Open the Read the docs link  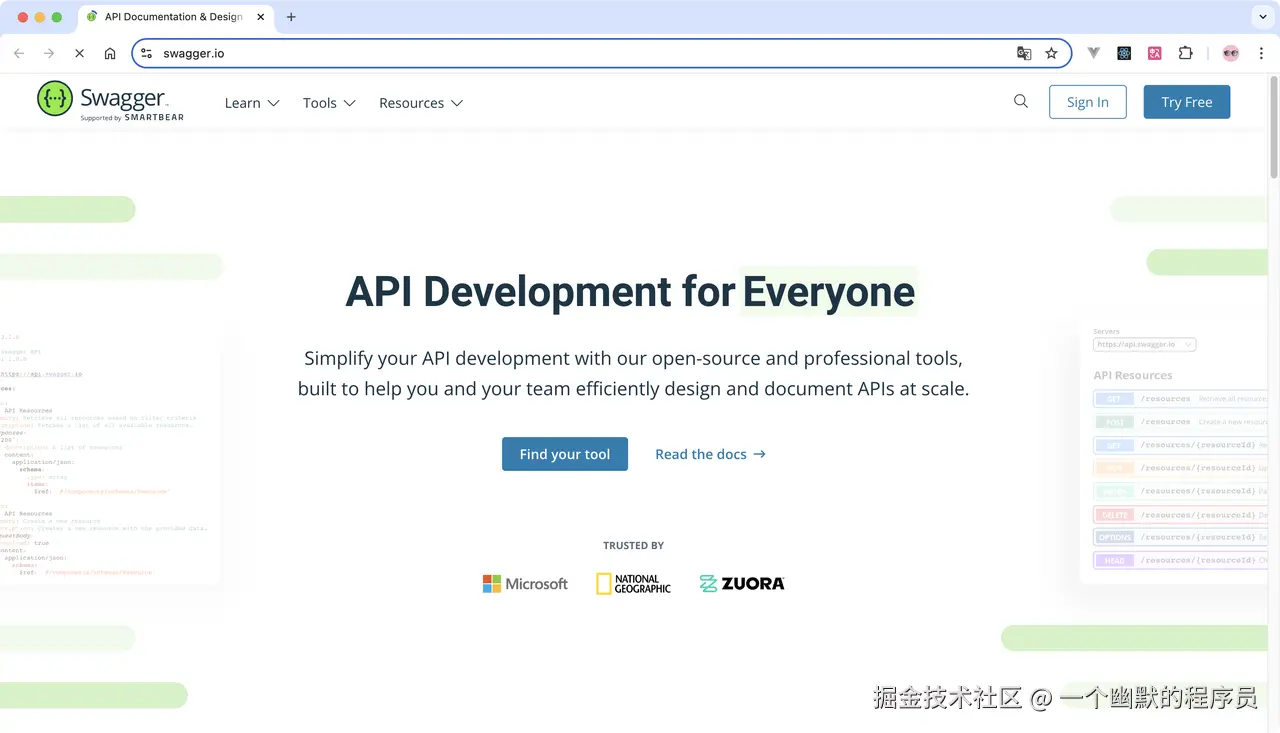click(711, 454)
